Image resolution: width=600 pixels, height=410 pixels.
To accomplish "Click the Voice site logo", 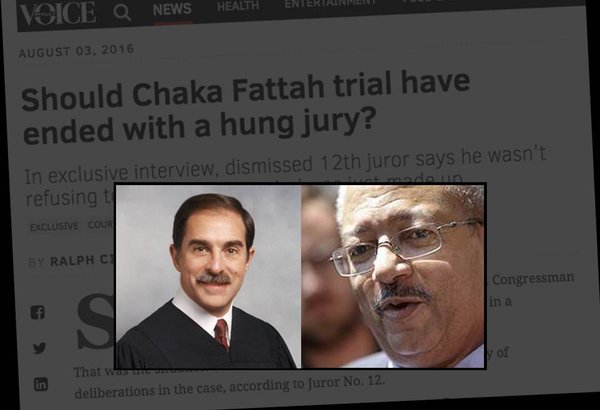I will pyautogui.click(x=57, y=13).
